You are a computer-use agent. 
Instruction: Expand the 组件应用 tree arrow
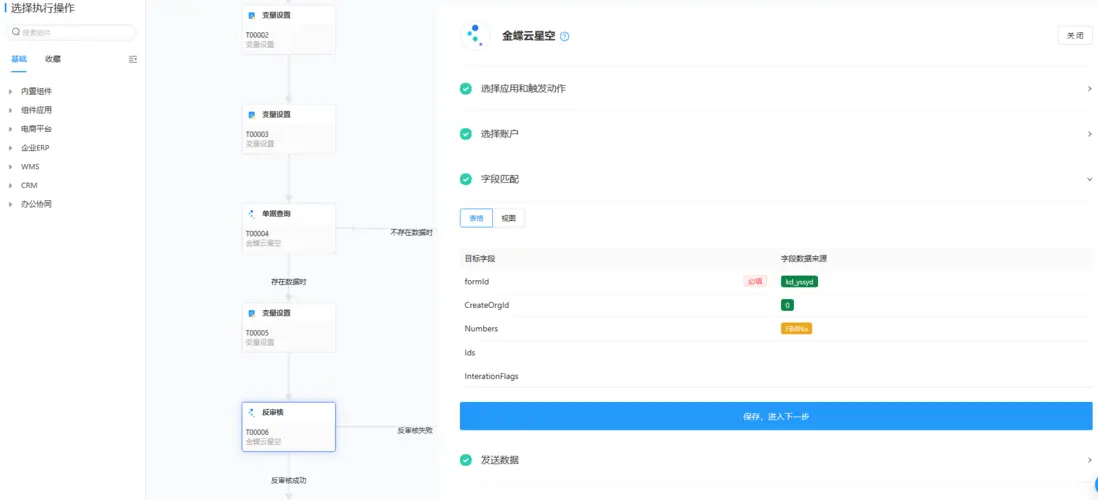pyautogui.click(x=11, y=110)
